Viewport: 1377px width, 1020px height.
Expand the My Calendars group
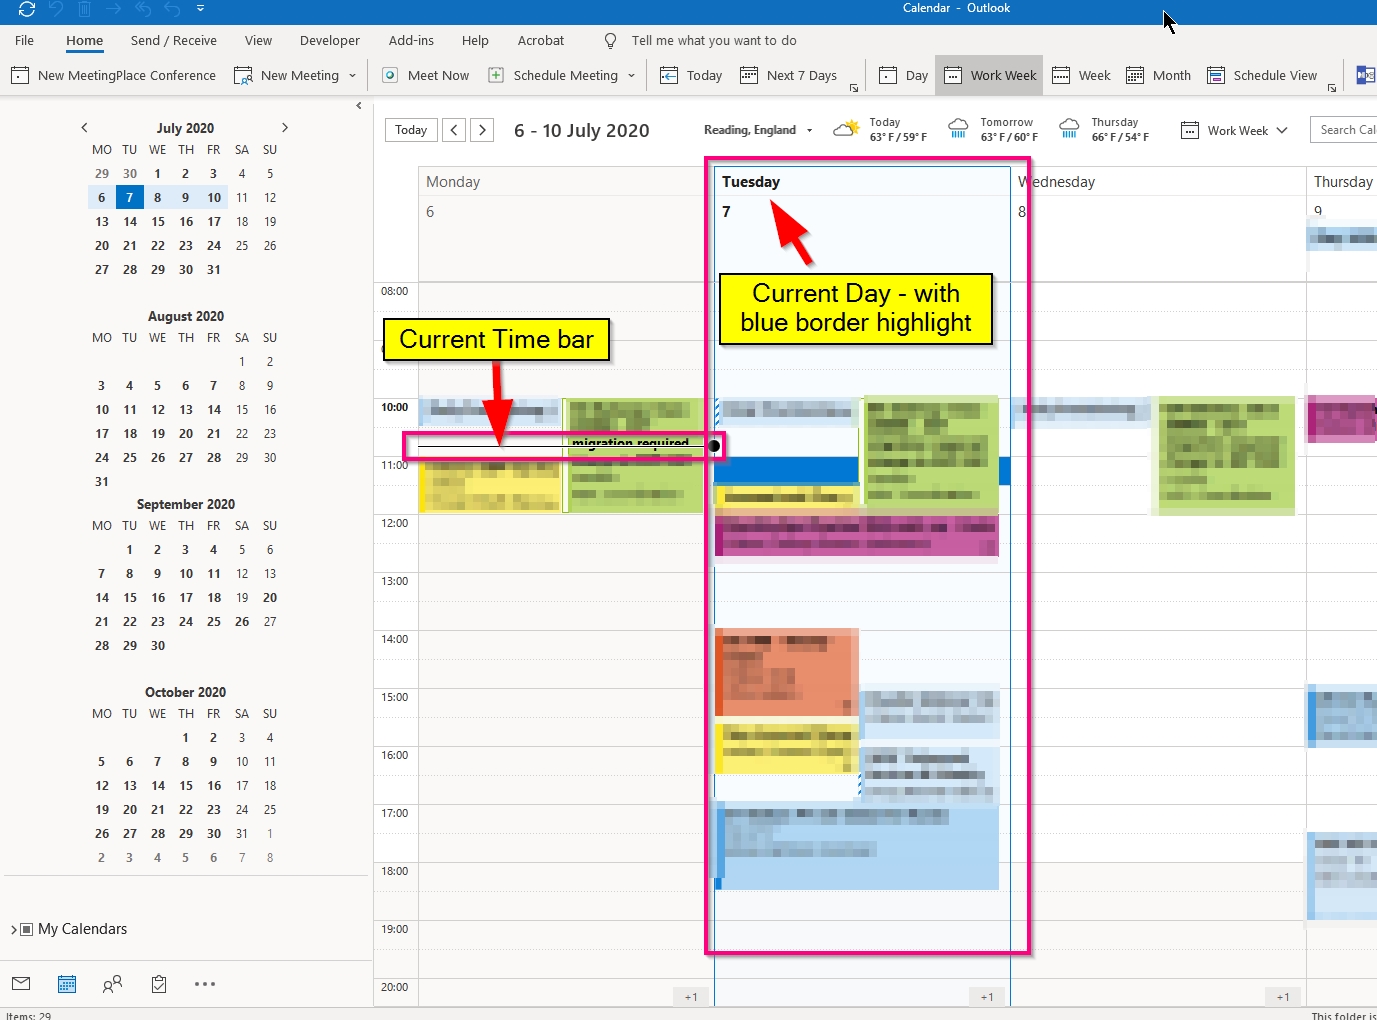[14, 930]
